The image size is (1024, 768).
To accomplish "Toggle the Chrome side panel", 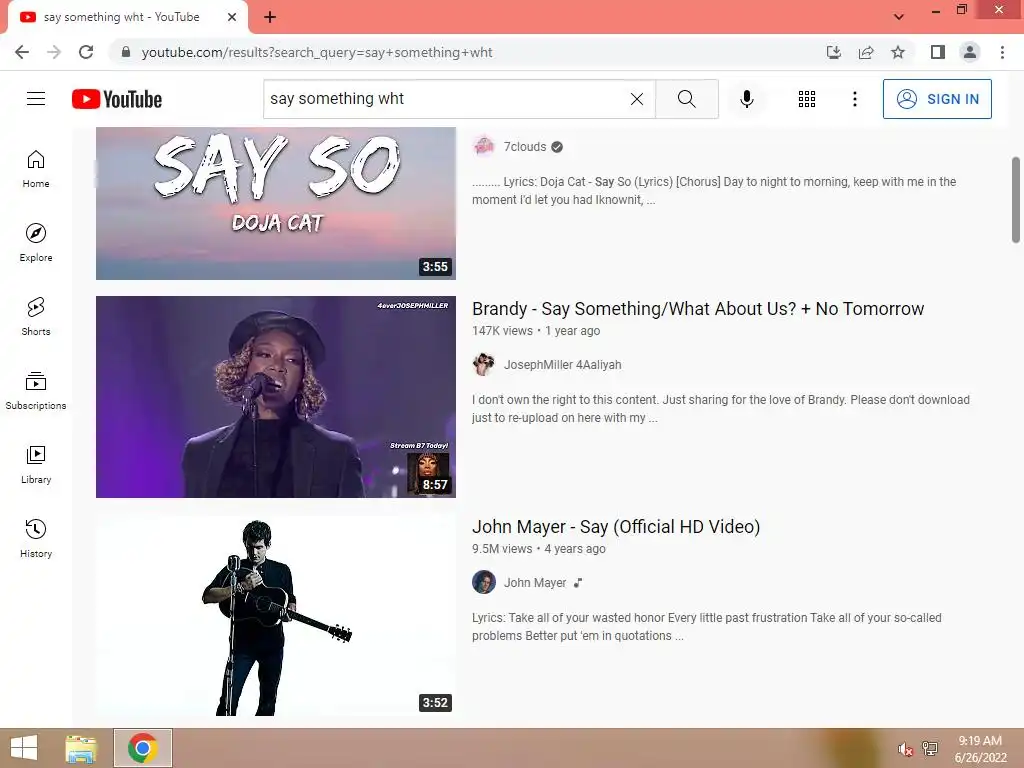I will (x=938, y=52).
